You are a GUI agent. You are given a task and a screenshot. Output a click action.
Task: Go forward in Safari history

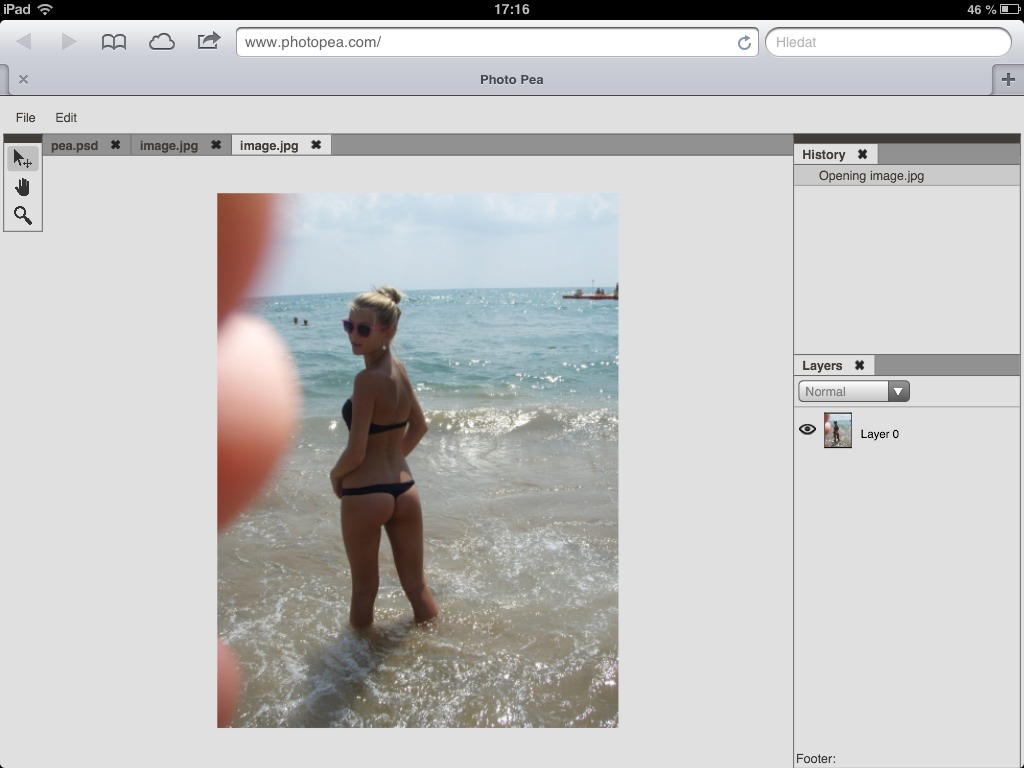click(x=69, y=42)
